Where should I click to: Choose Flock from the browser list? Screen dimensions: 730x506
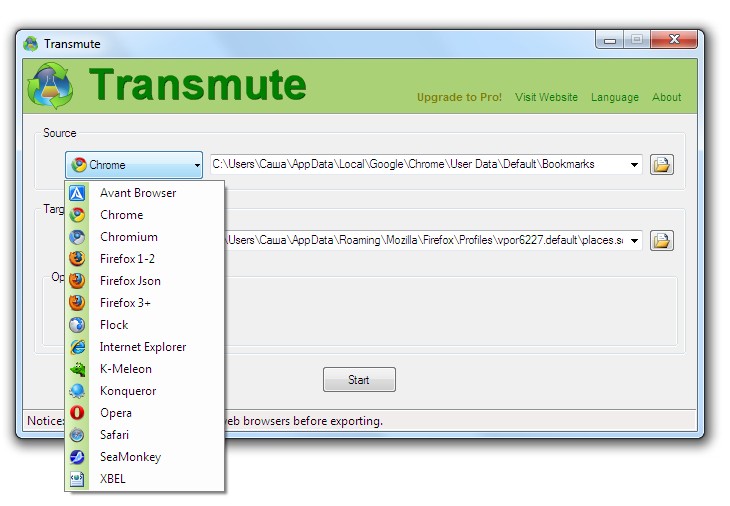click(x=144, y=325)
